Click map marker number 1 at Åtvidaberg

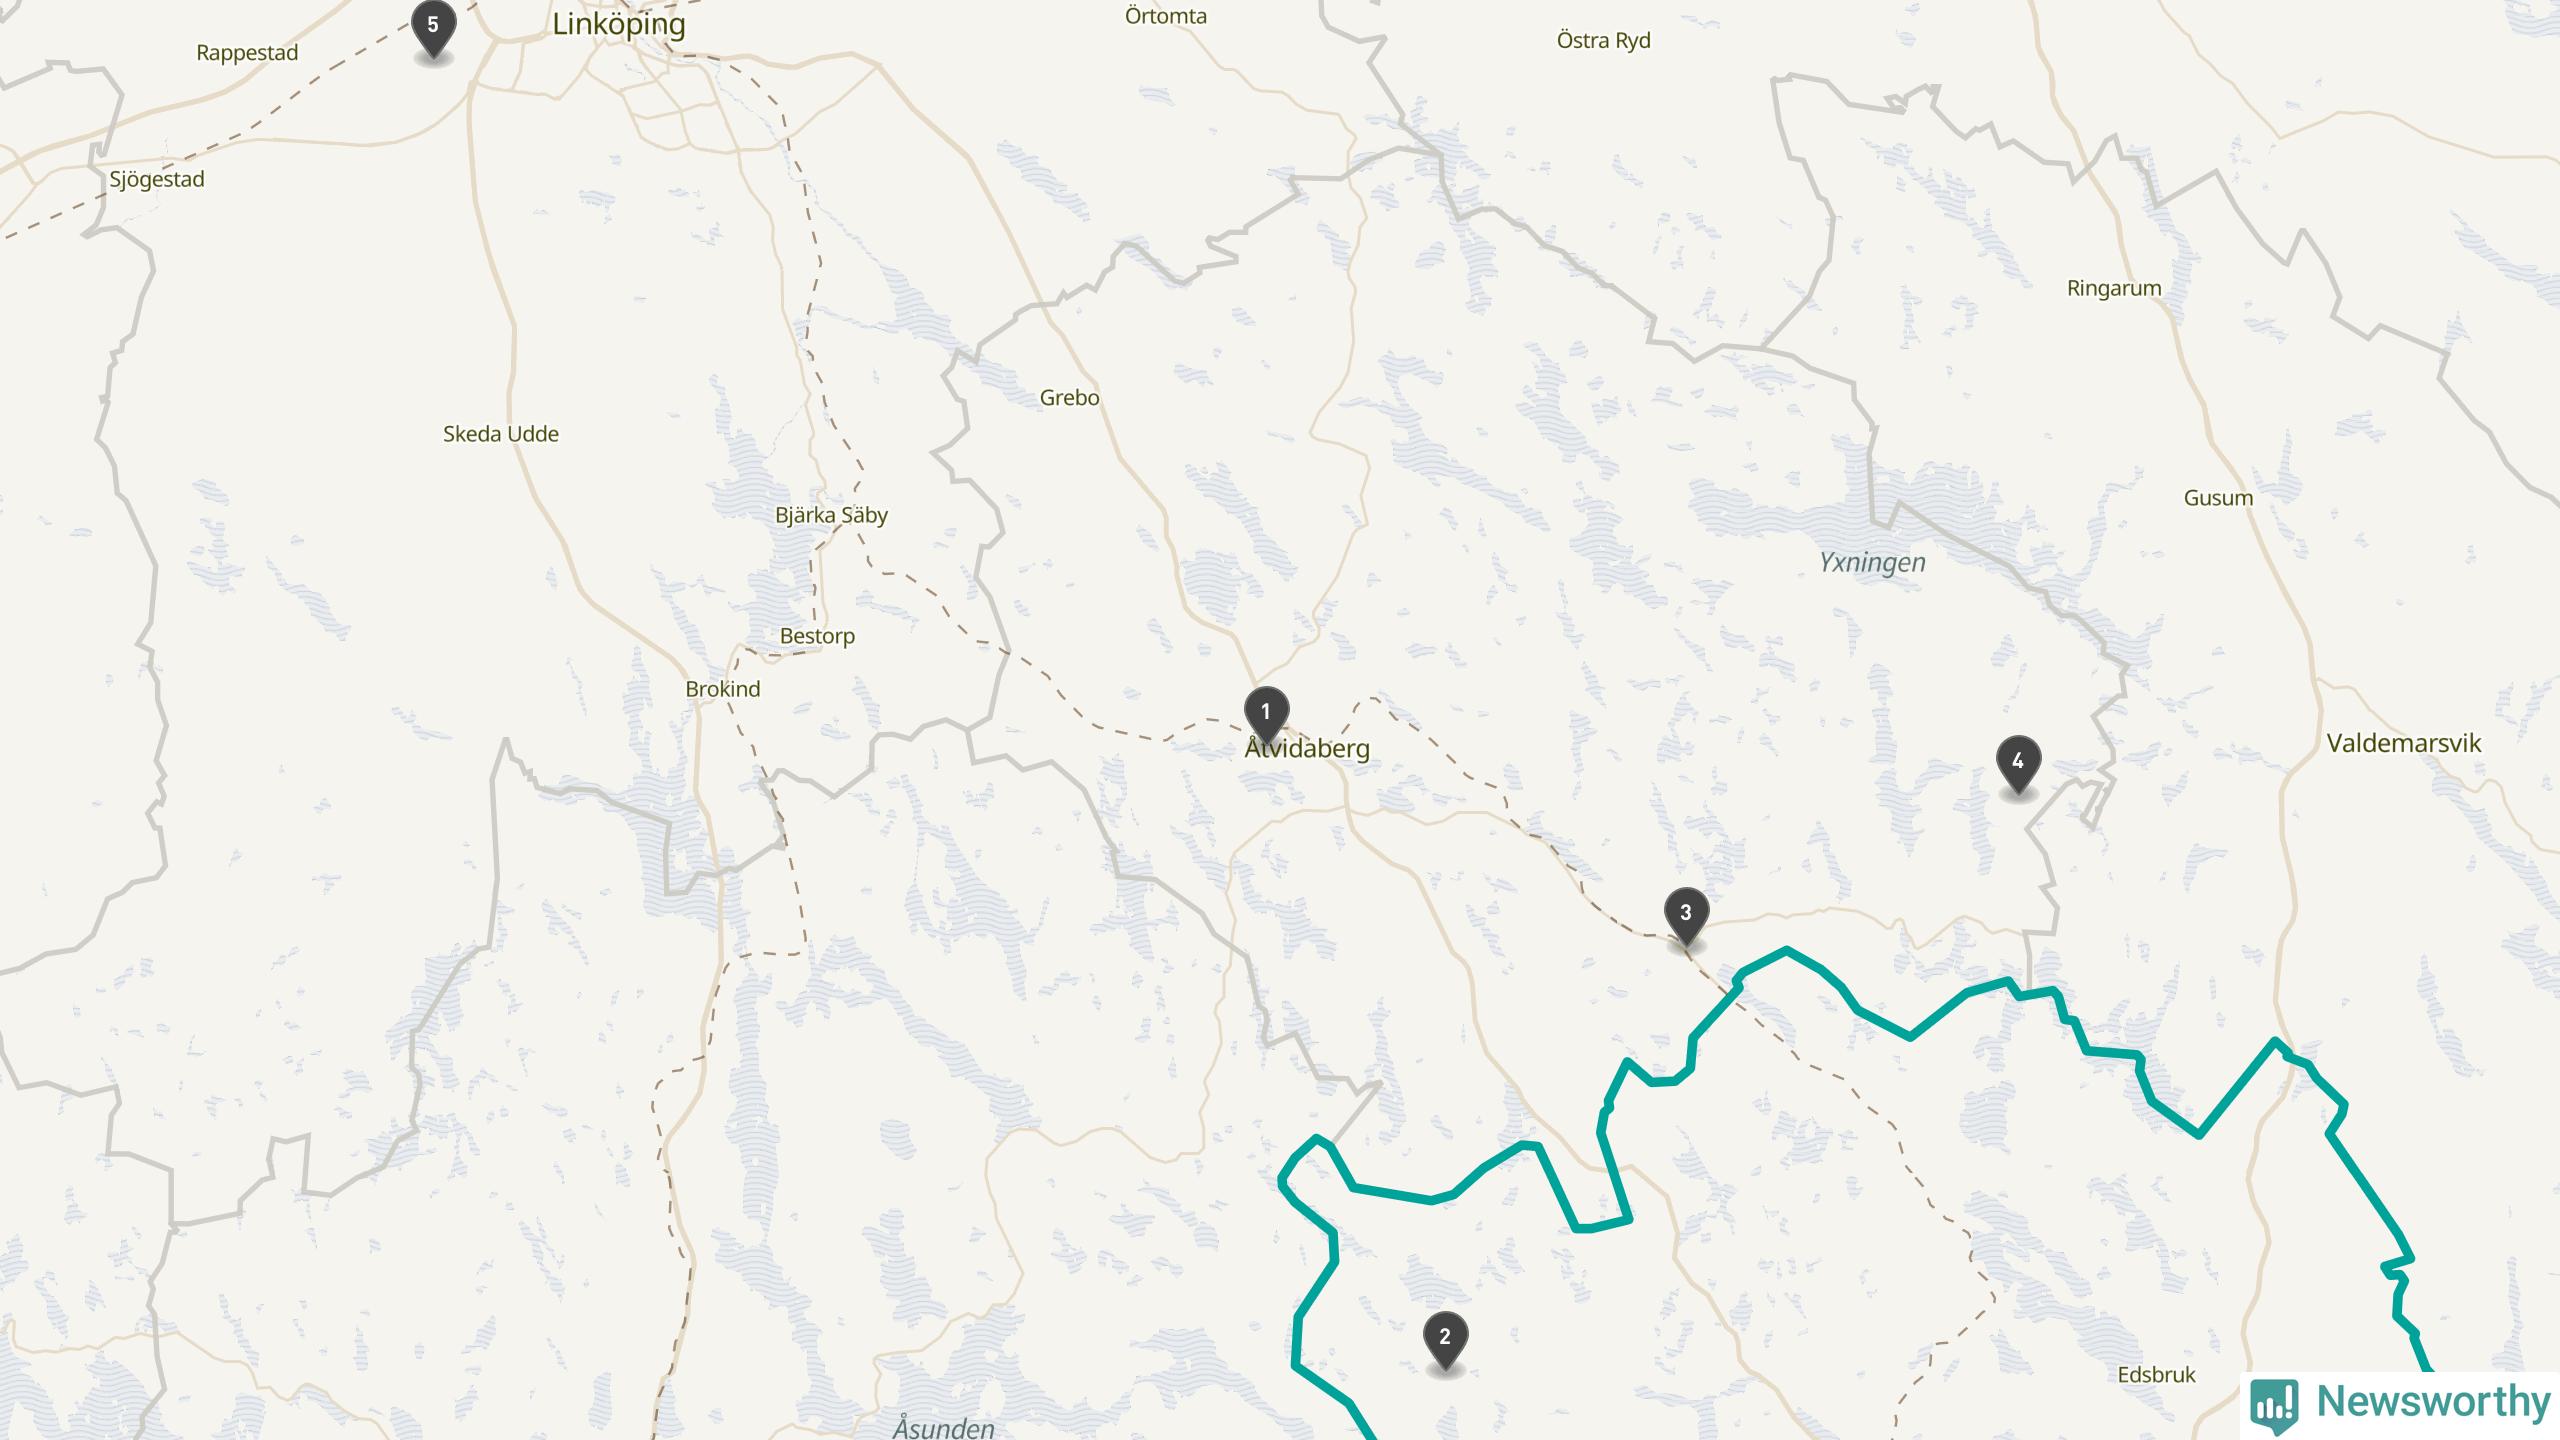click(x=1266, y=714)
